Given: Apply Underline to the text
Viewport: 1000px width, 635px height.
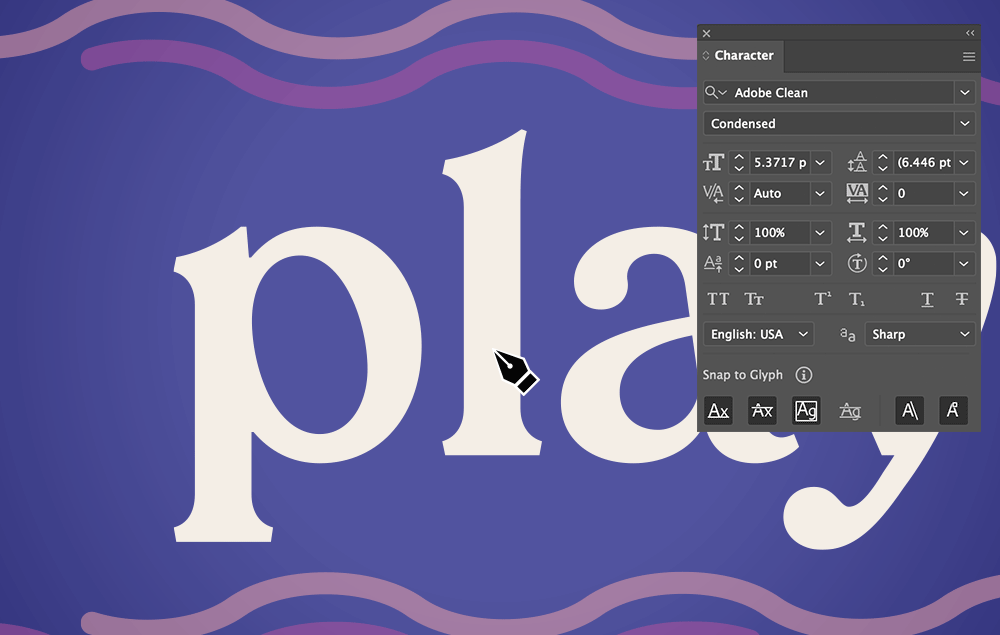Looking at the screenshot, I should point(926,299).
